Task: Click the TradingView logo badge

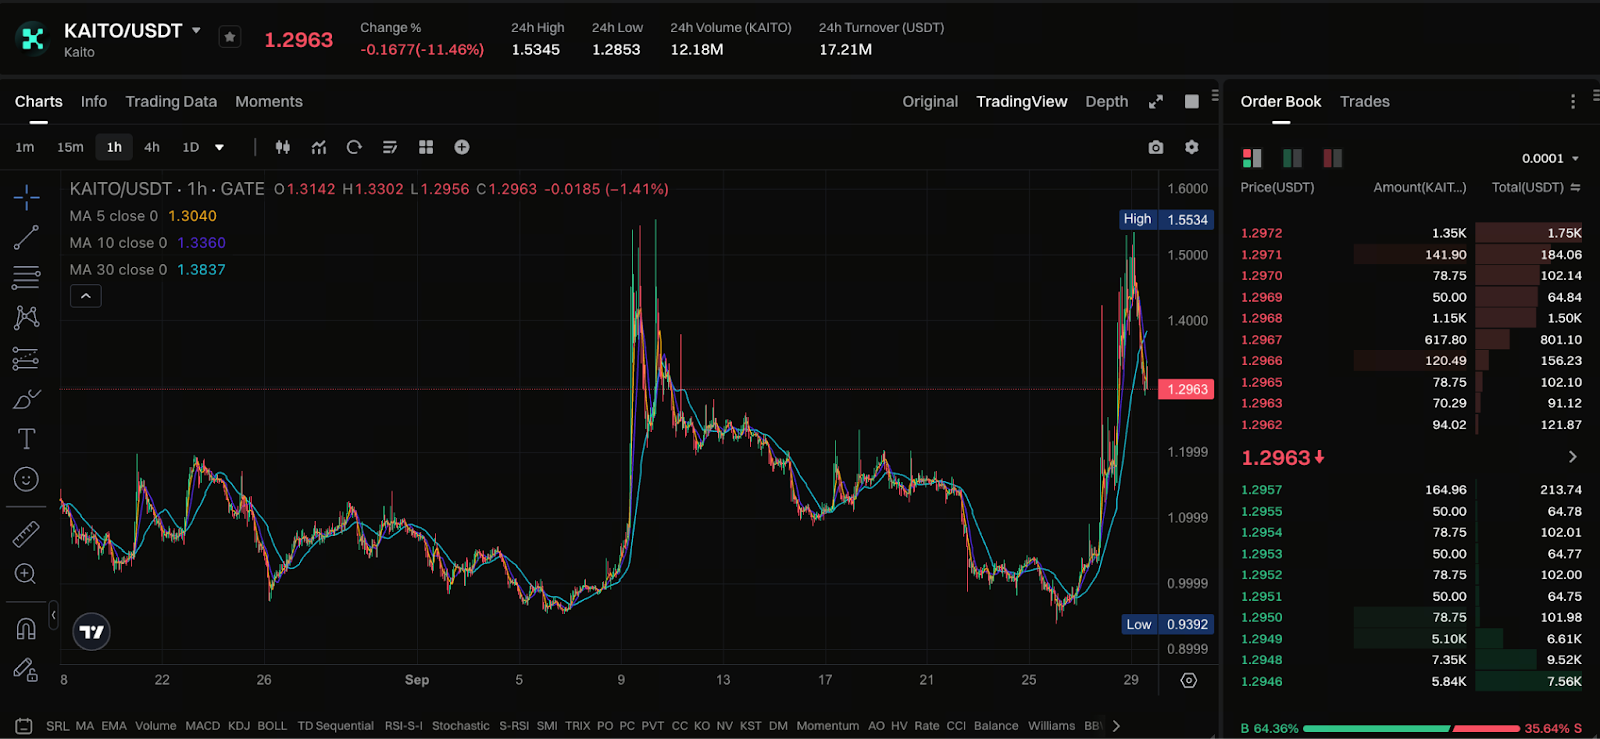Action: coord(92,632)
